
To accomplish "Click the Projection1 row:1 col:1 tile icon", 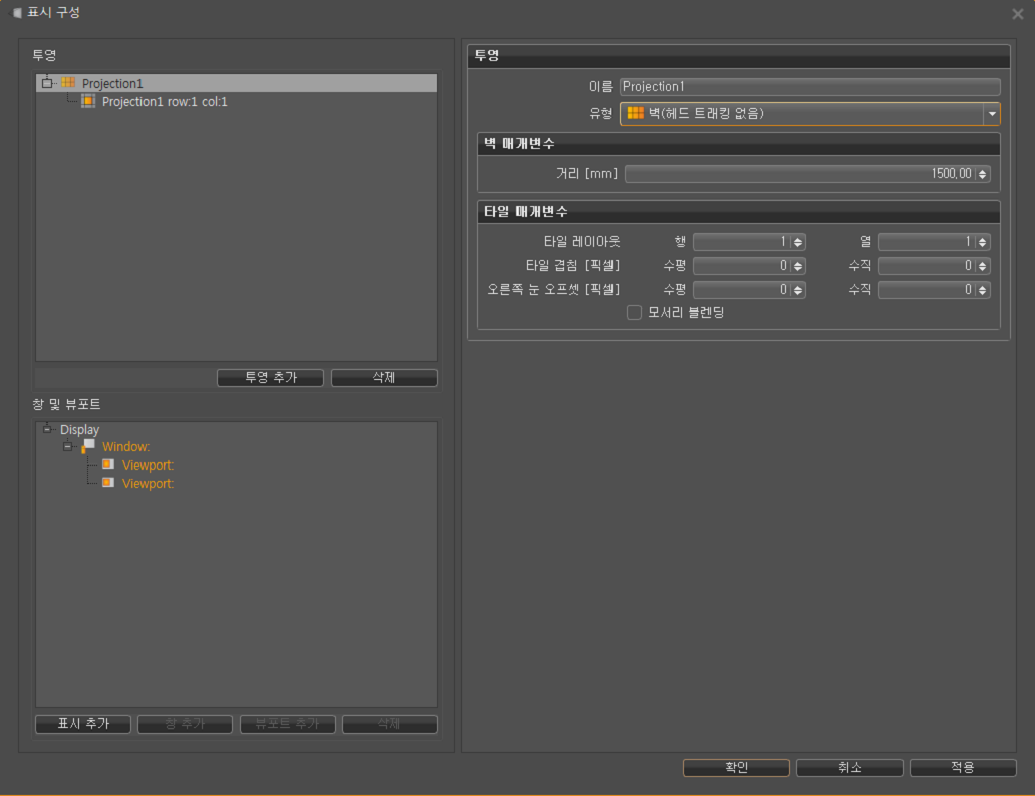I will [x=88, y=101].
